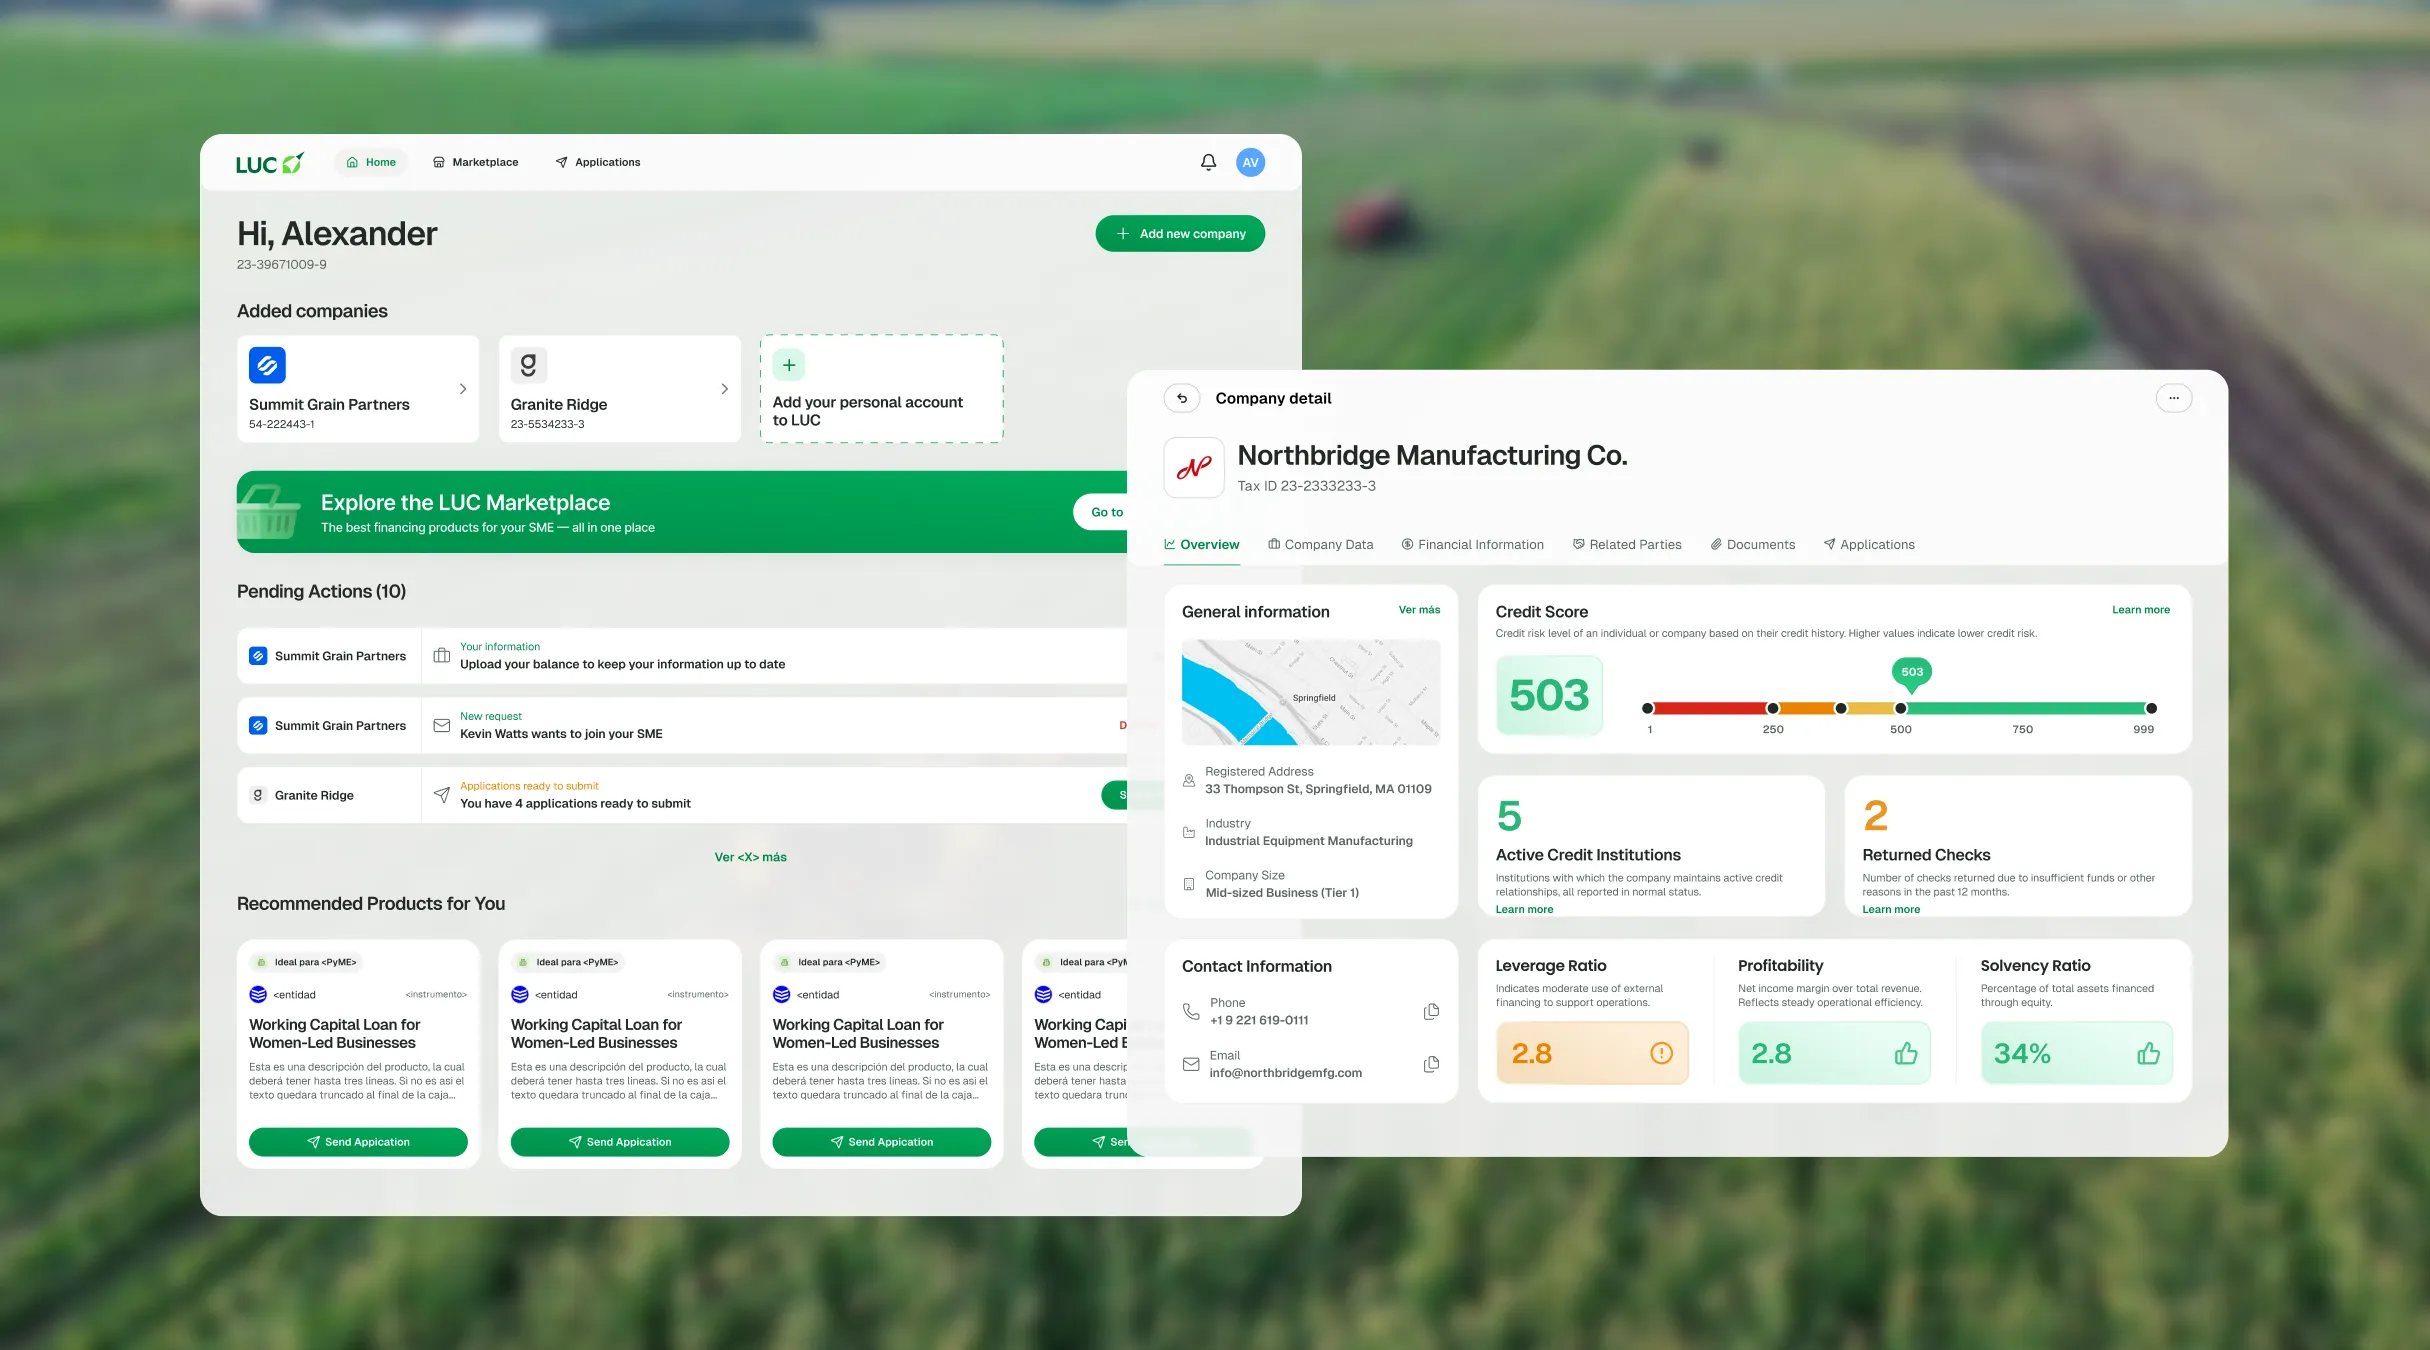Click the shopping basket icon in the Marketplace banner
The height and width of the screenshot is (1350, 2430).
click(267, 512)
